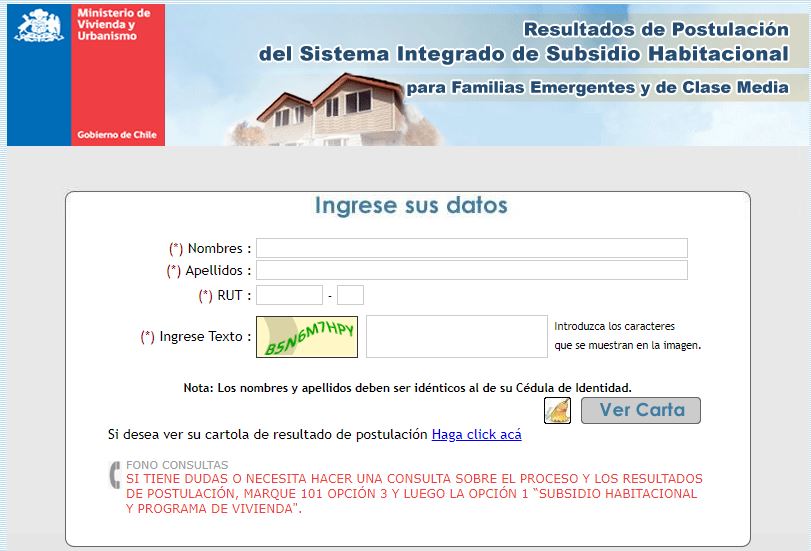Image resolution: width=811 pixels, height=551 pixels.
Task: Focus the Nombres text field
Action: pos(471,248)
